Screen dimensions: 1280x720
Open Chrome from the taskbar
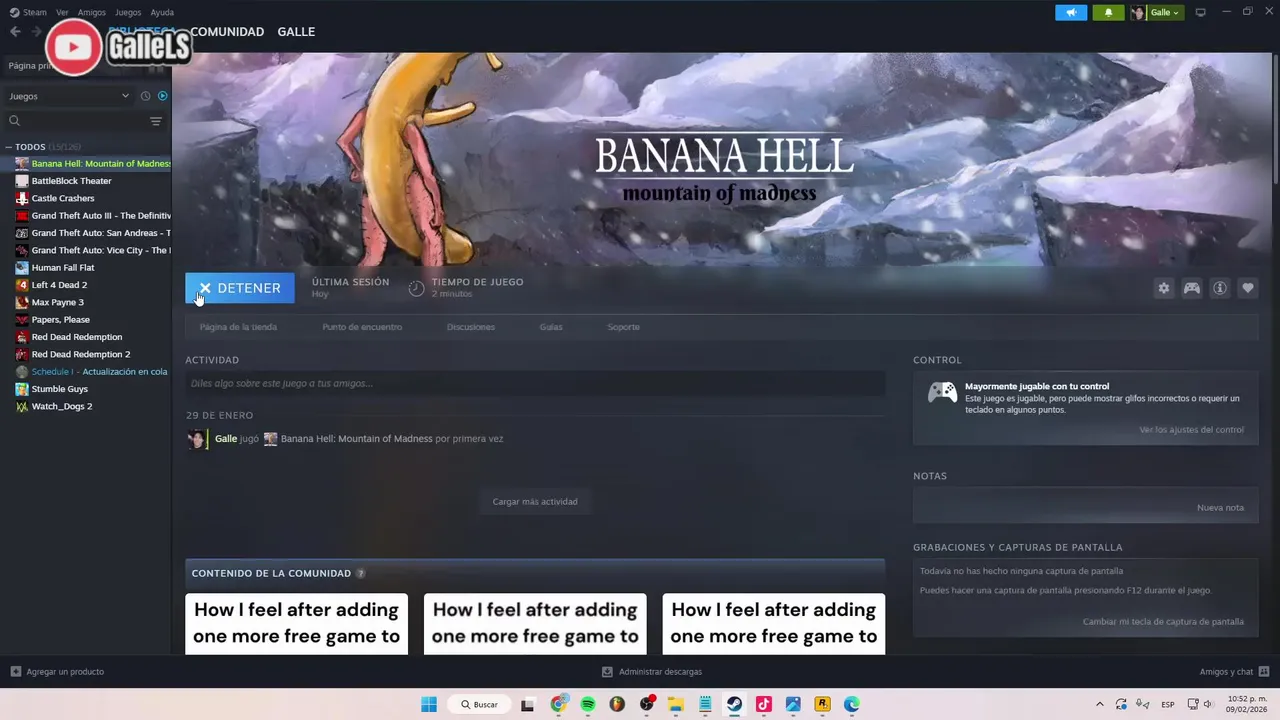558,704
